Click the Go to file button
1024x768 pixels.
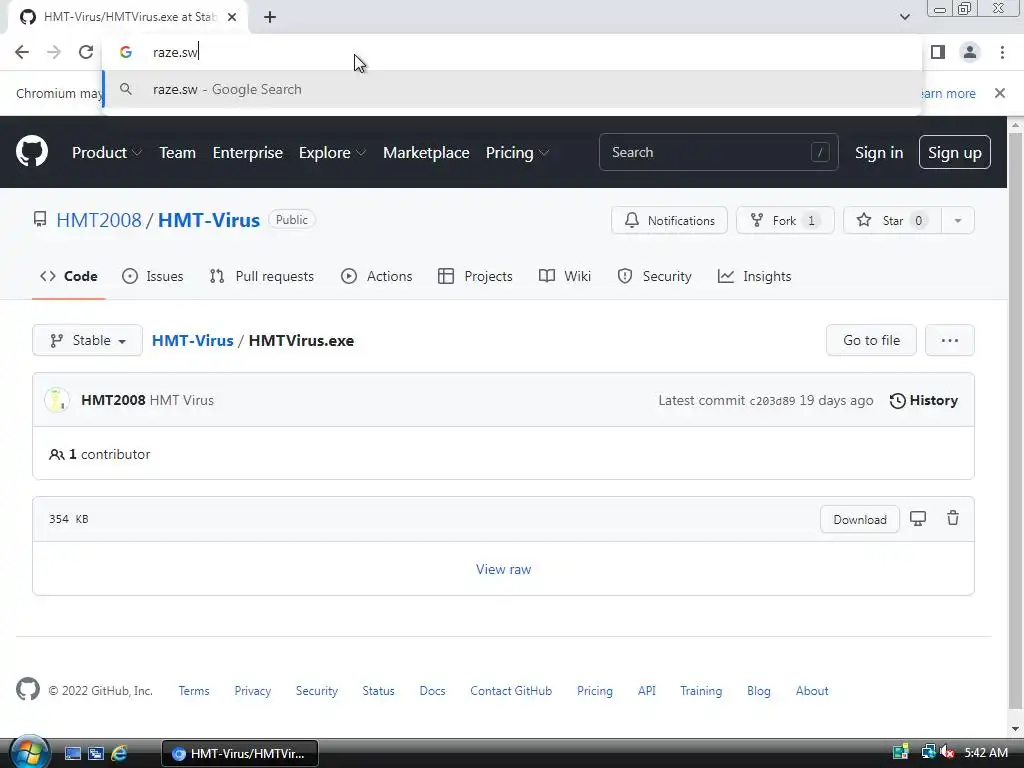[871, 340]
